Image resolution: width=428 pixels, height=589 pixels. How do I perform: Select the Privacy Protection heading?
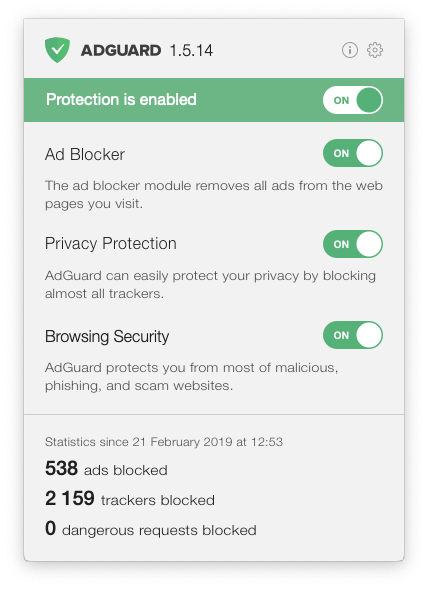(111, 244)
